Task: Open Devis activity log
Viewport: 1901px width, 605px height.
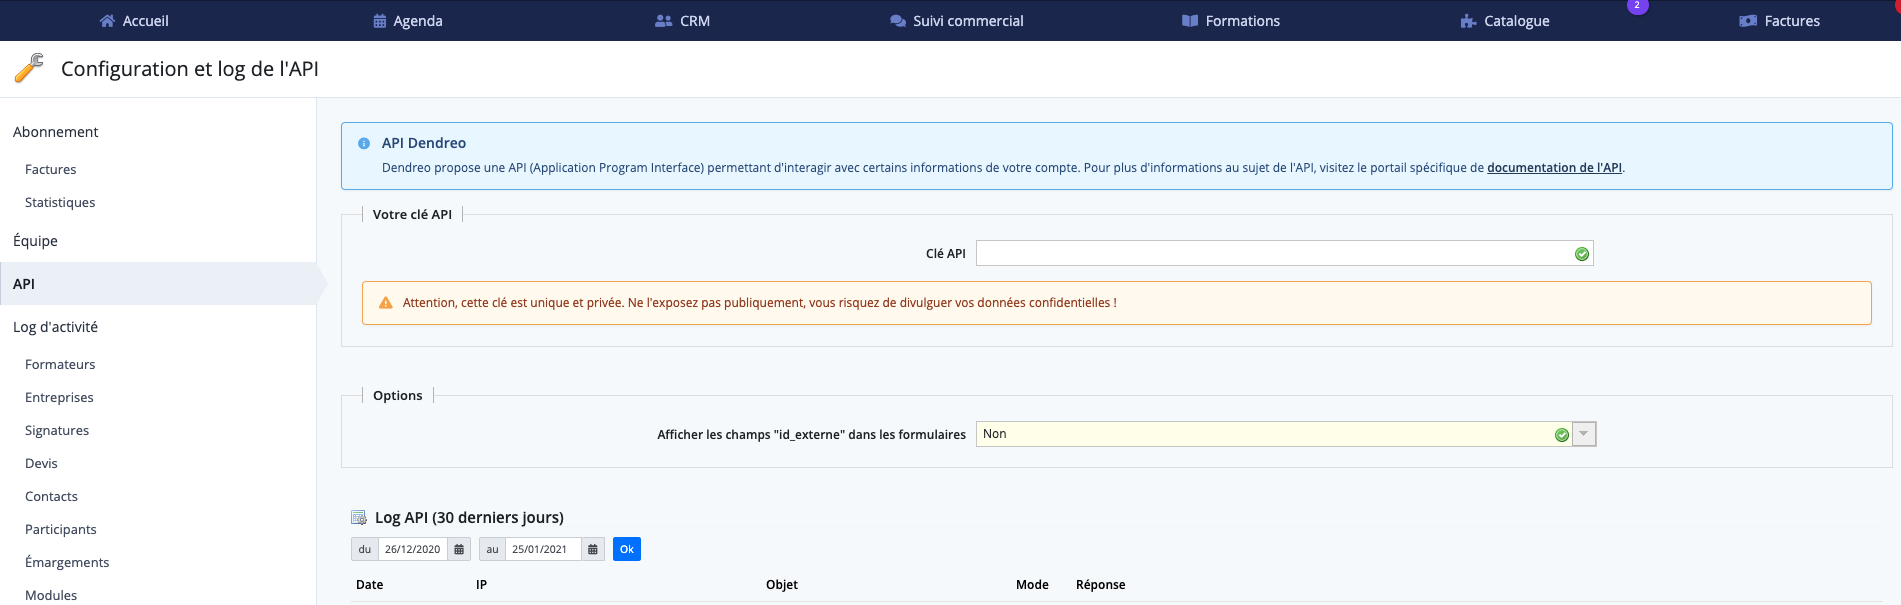Action: [41, 464]
